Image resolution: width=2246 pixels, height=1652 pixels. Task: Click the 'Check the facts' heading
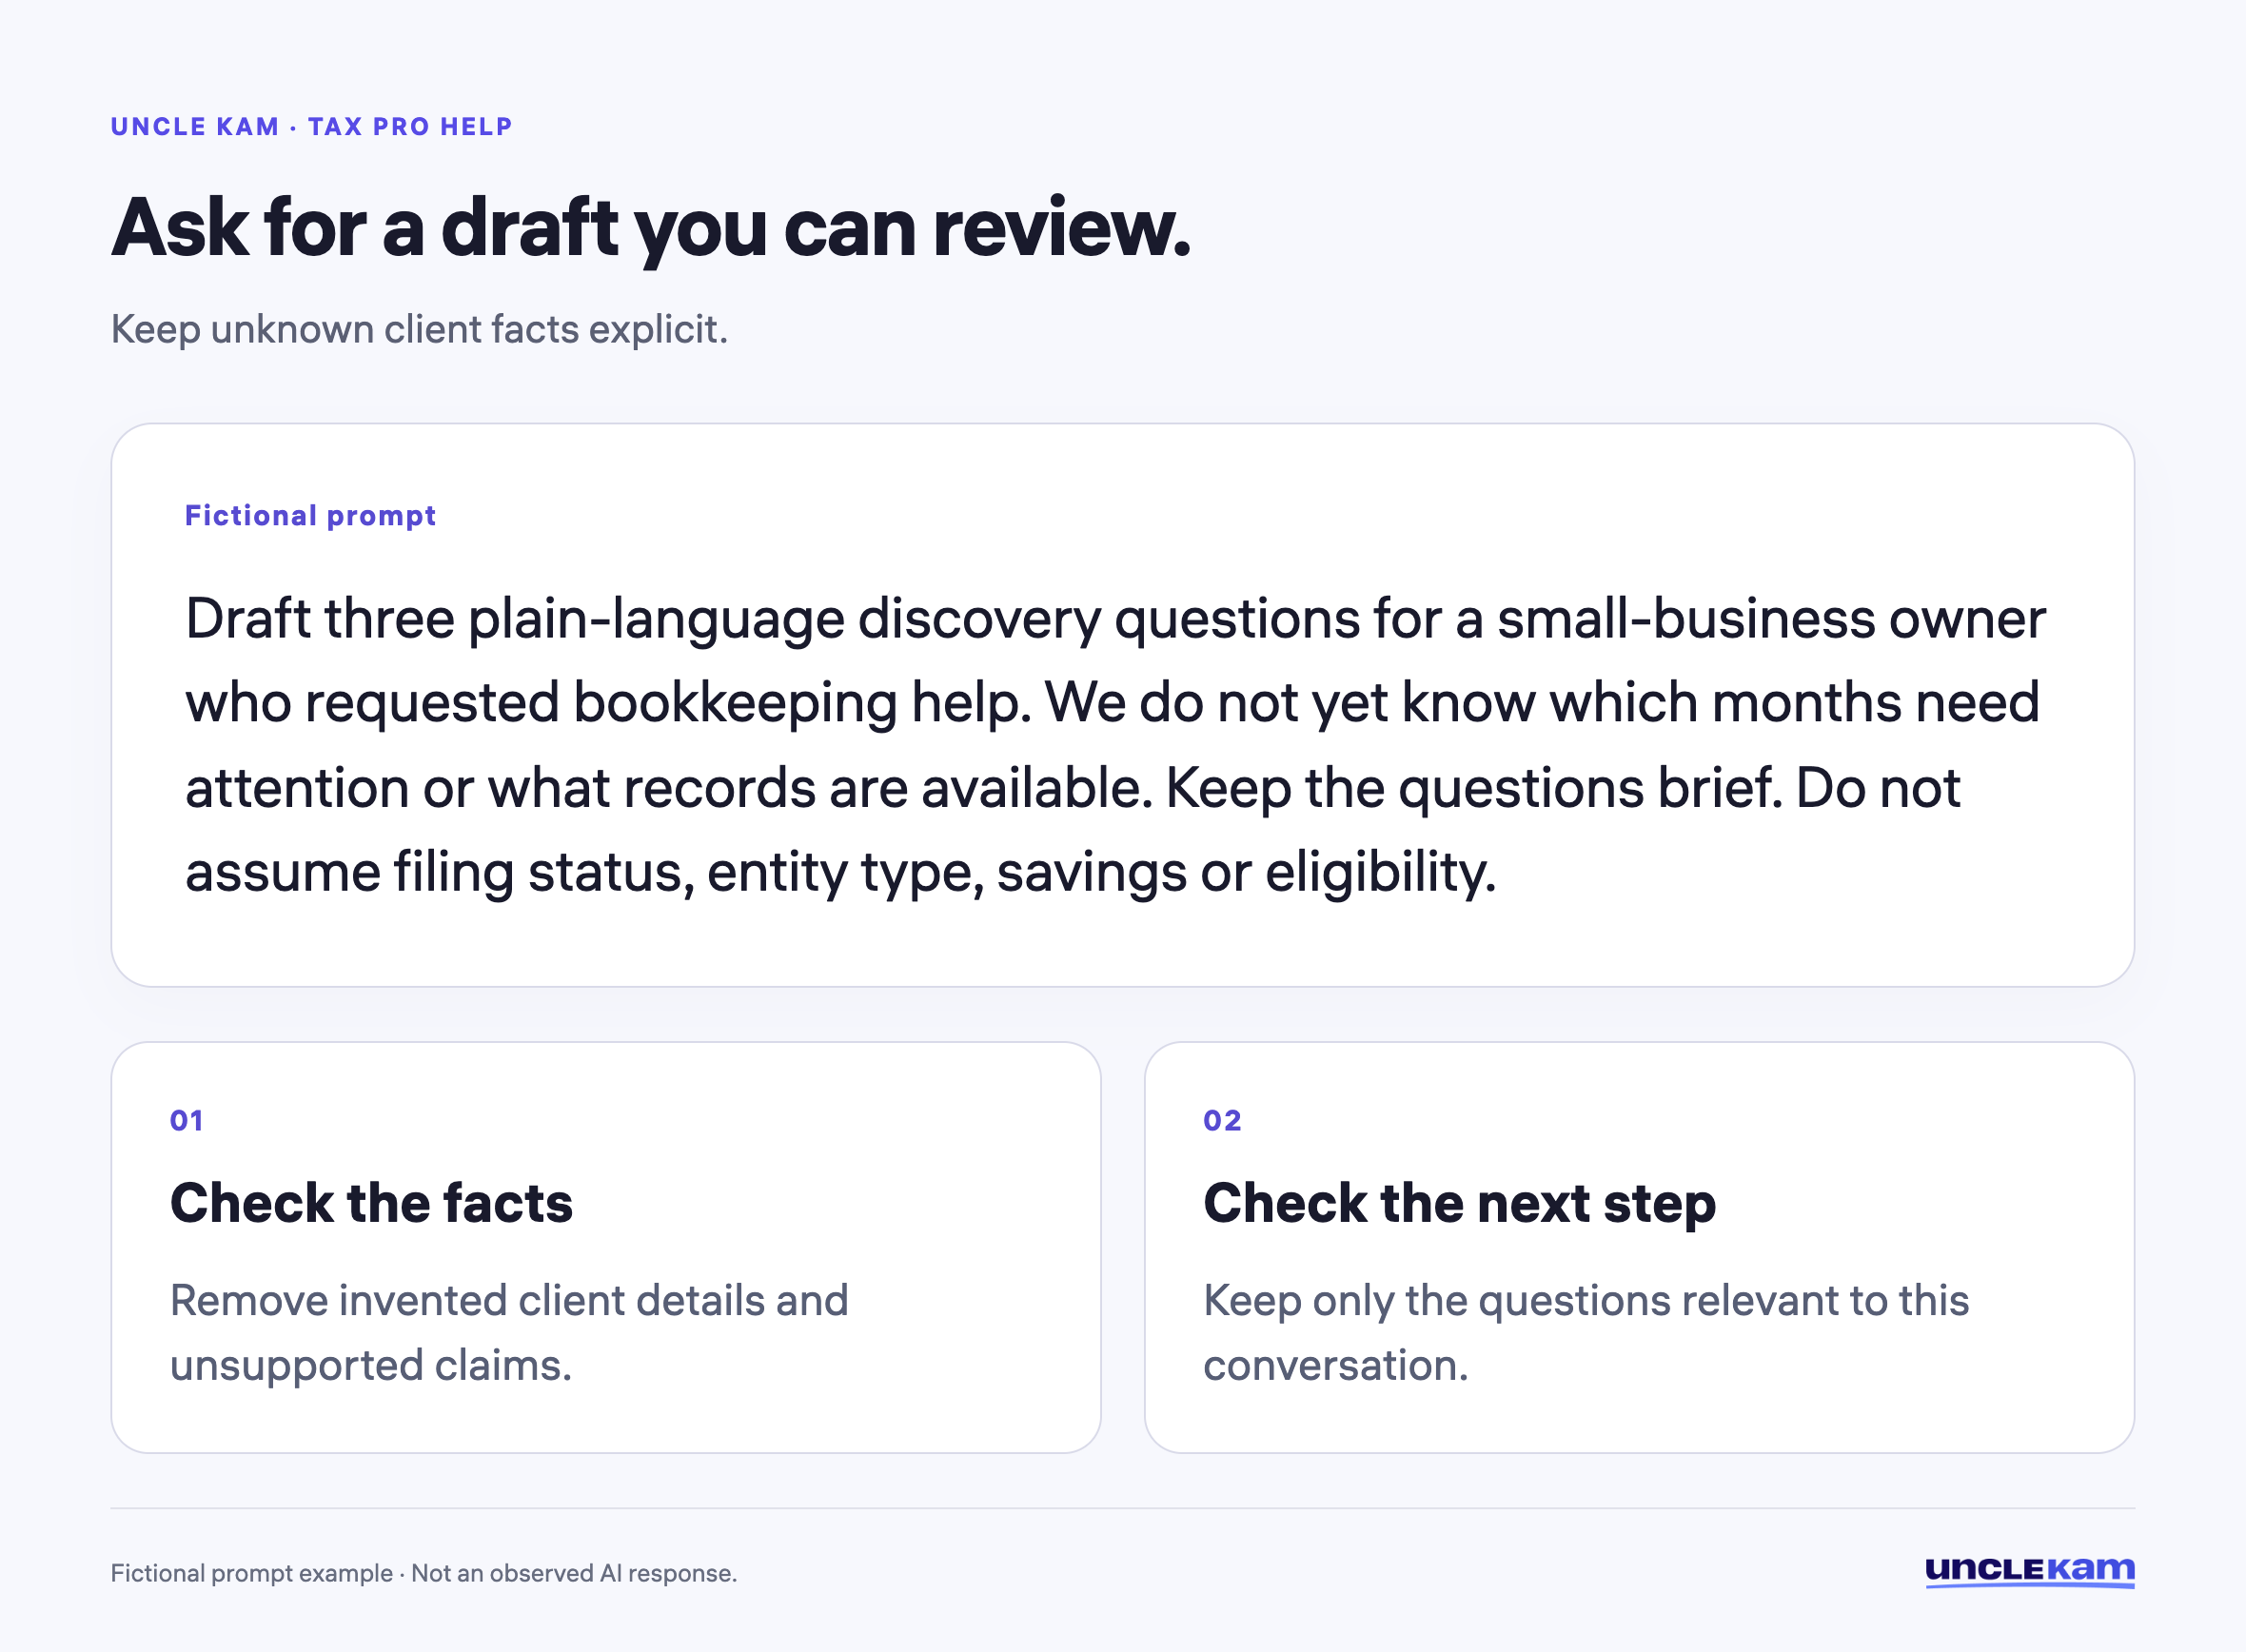point(371,1202)
